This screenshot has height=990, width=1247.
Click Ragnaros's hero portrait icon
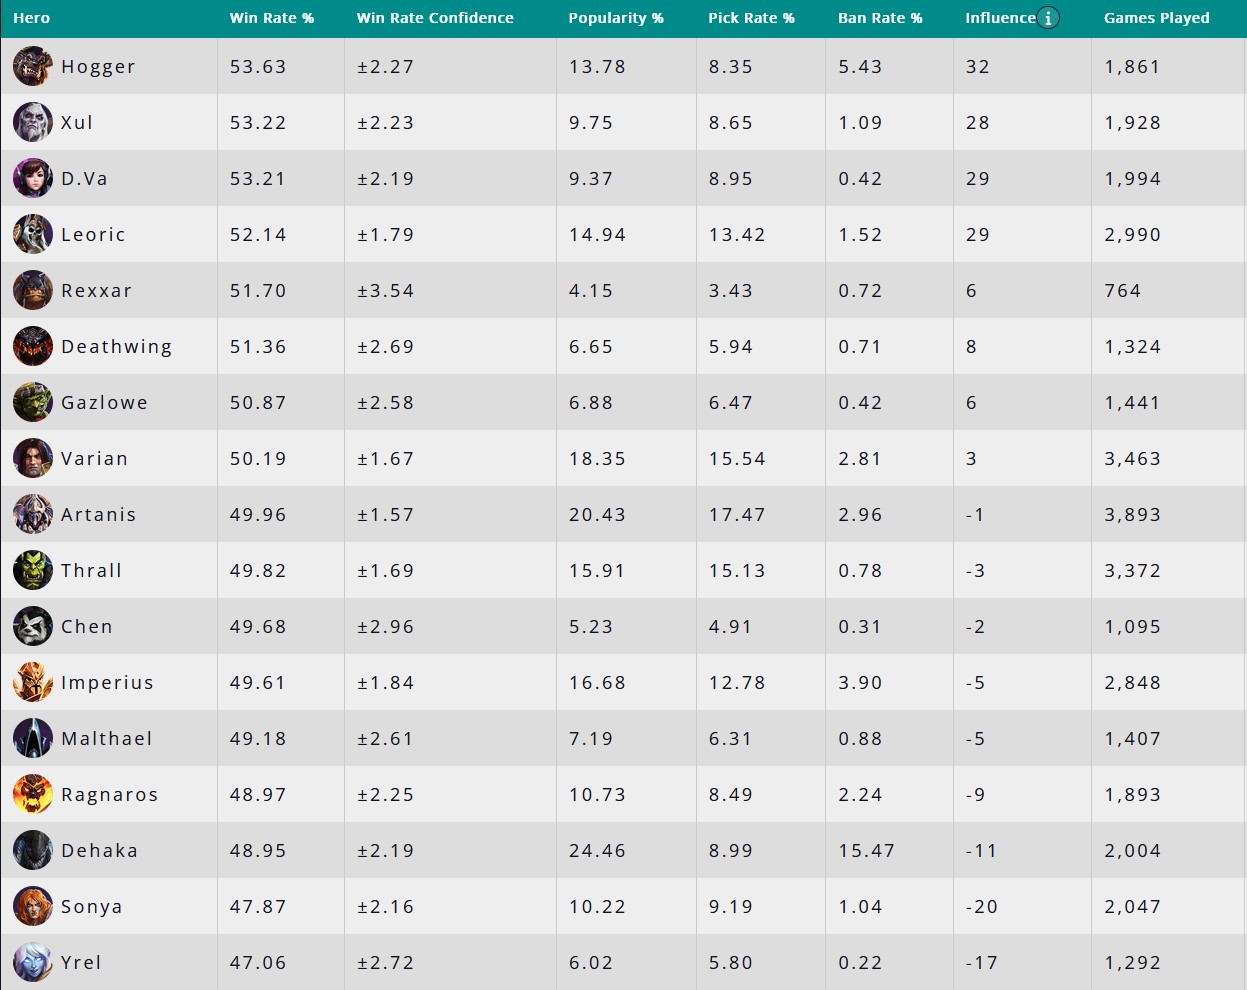(x=33, y=794)
